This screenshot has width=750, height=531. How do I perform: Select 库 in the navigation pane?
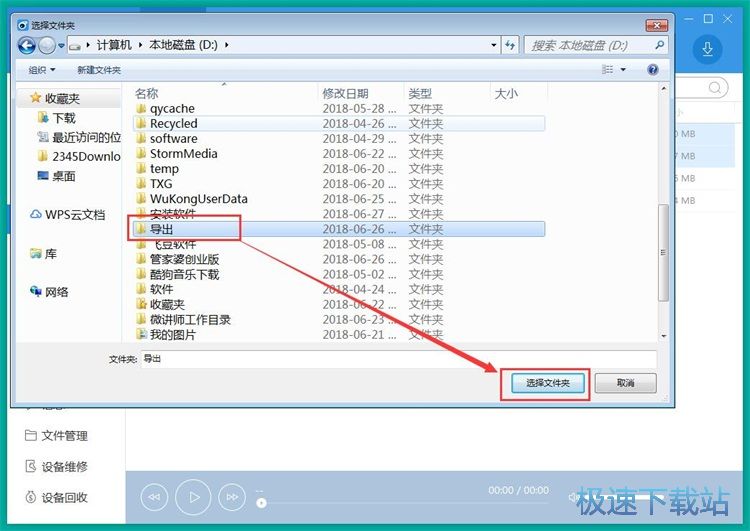(x=44, y=254)
